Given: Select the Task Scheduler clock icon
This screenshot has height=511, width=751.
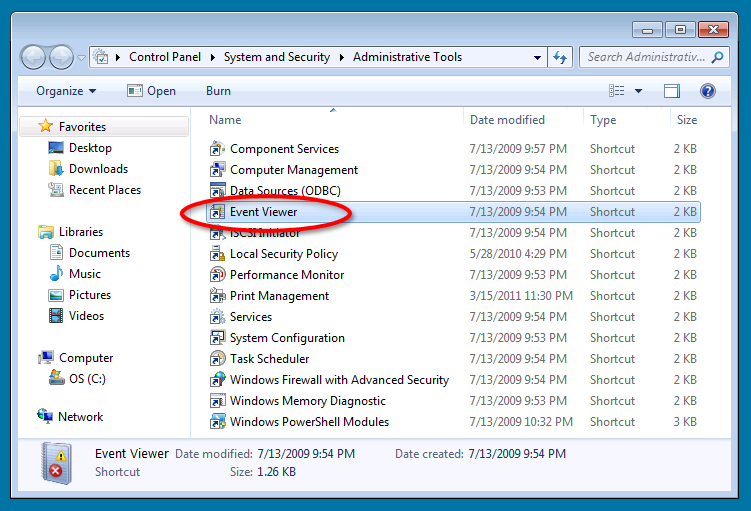Looking at the screenshot, I should 217,359.
